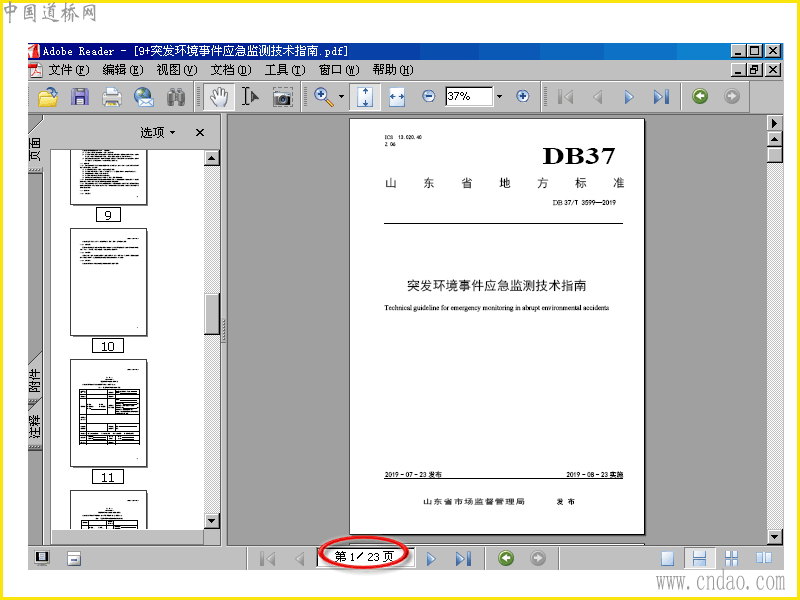Toggle Continuous page layout in status bar
This screenshot has height=600, width=800.
point(699,558)
